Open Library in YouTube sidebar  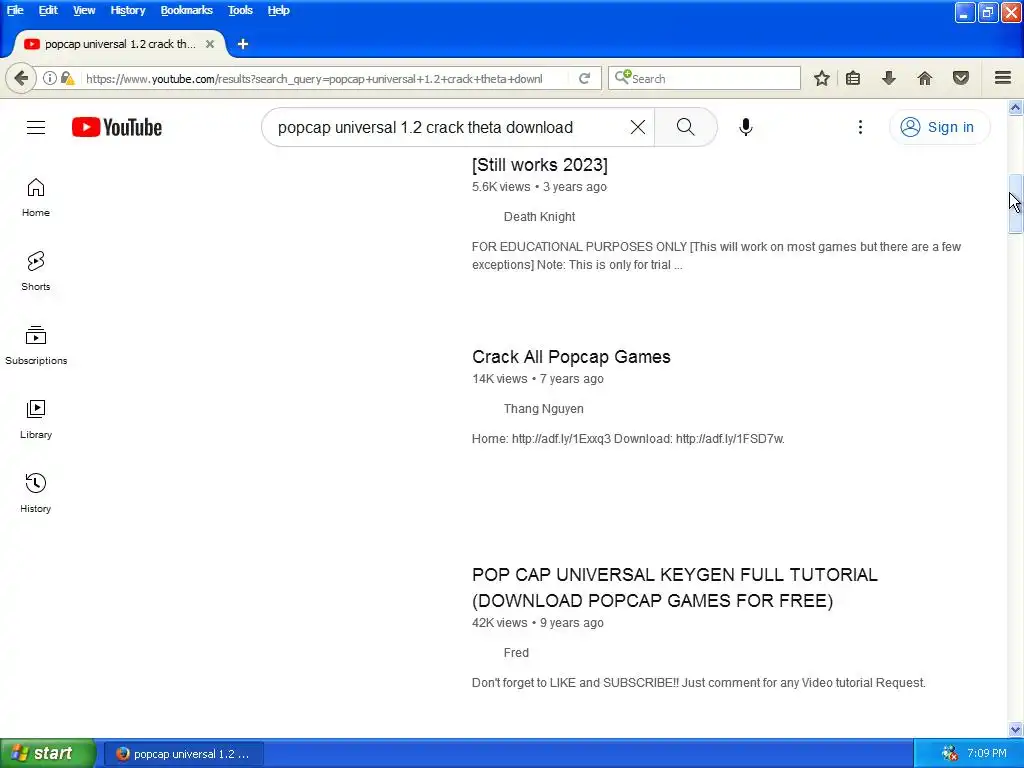tap(36, 419)
